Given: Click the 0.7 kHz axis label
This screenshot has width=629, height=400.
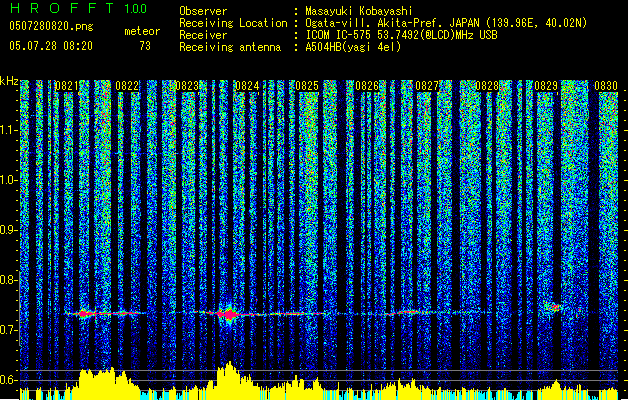Looking at the screenshot, I should click(9, 330).
